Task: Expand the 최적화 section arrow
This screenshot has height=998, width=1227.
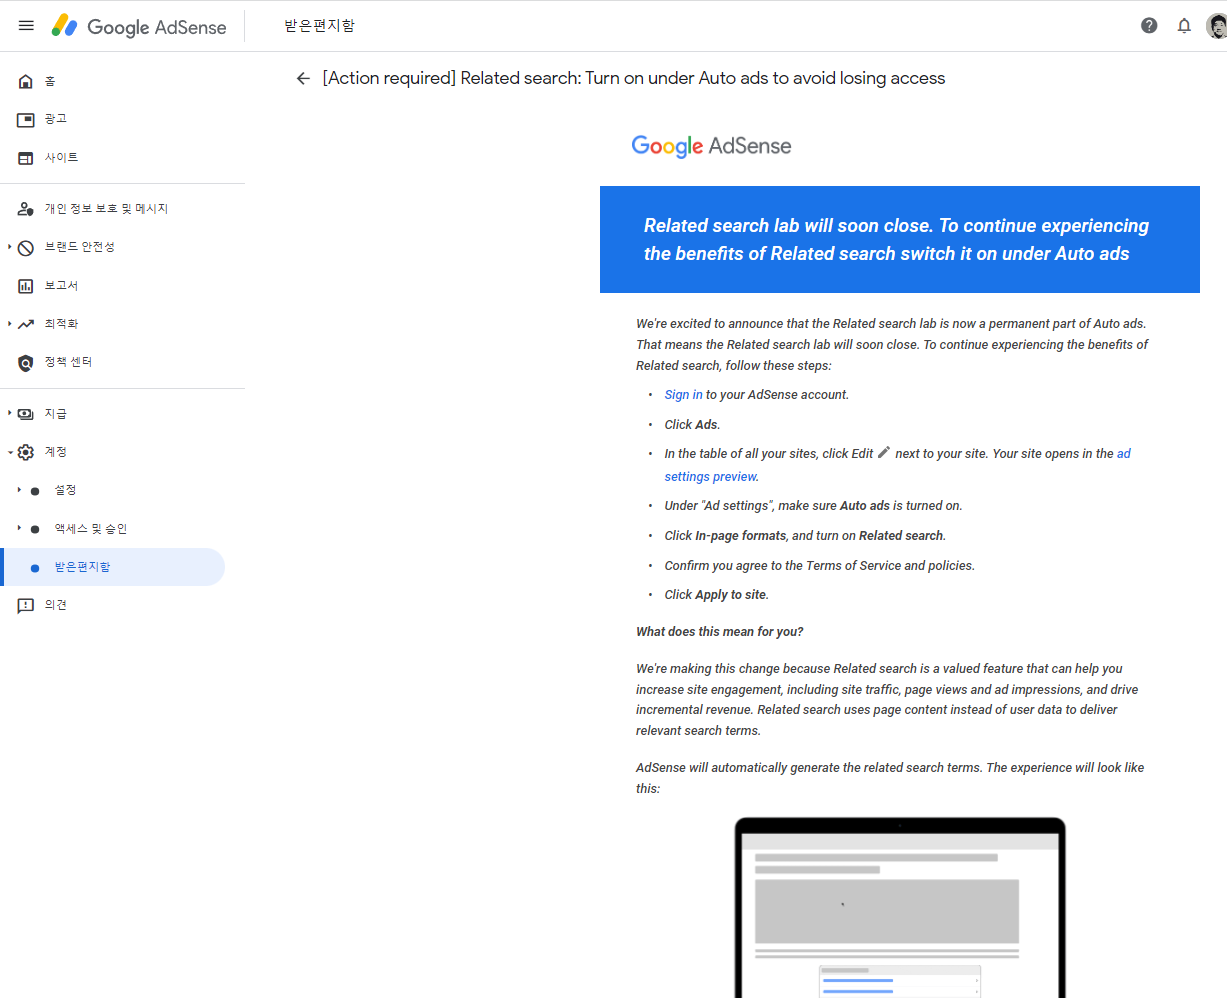Action: [9, 324]
